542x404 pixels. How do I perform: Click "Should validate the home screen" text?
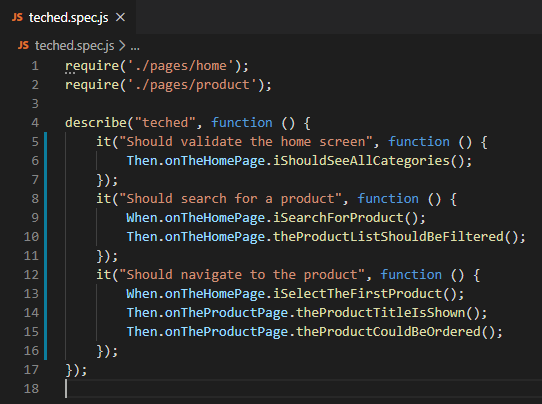pyautogui.click(x=245, y=142)
